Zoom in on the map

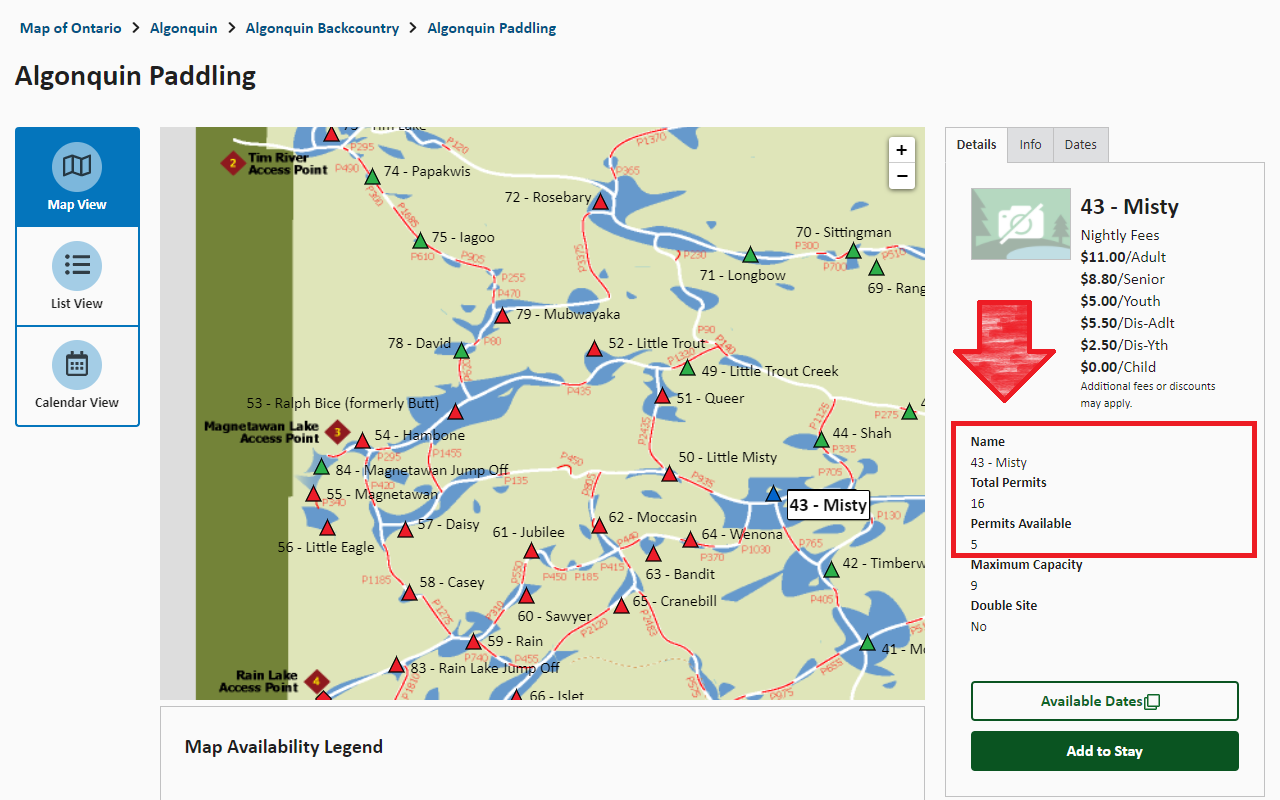pos(901,150)
